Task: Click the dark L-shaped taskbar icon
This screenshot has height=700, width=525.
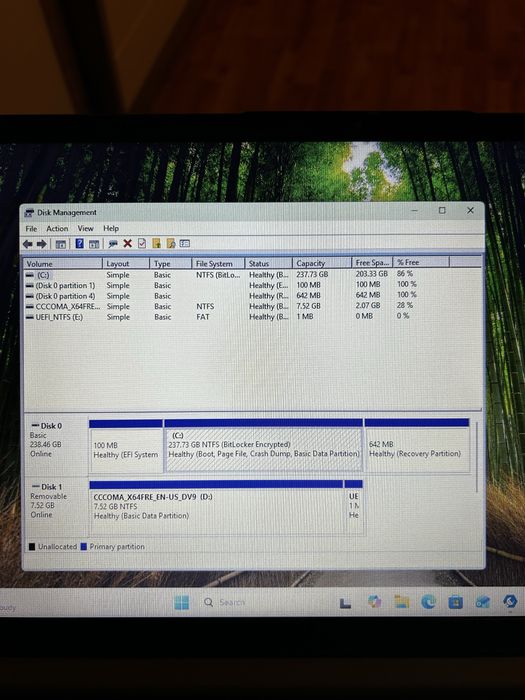Action: 345,604
